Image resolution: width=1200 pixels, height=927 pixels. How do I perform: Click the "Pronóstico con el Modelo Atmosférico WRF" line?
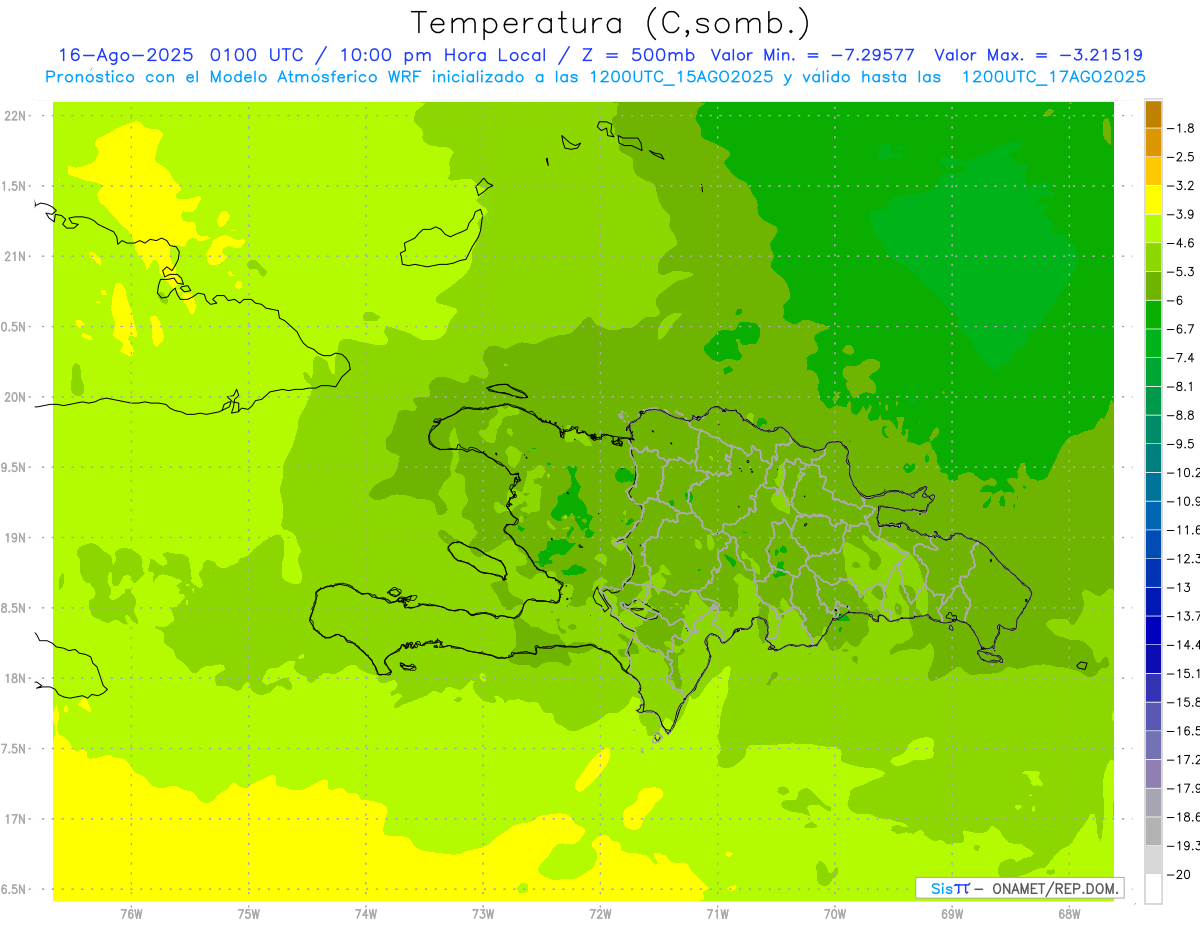point(235,77)
